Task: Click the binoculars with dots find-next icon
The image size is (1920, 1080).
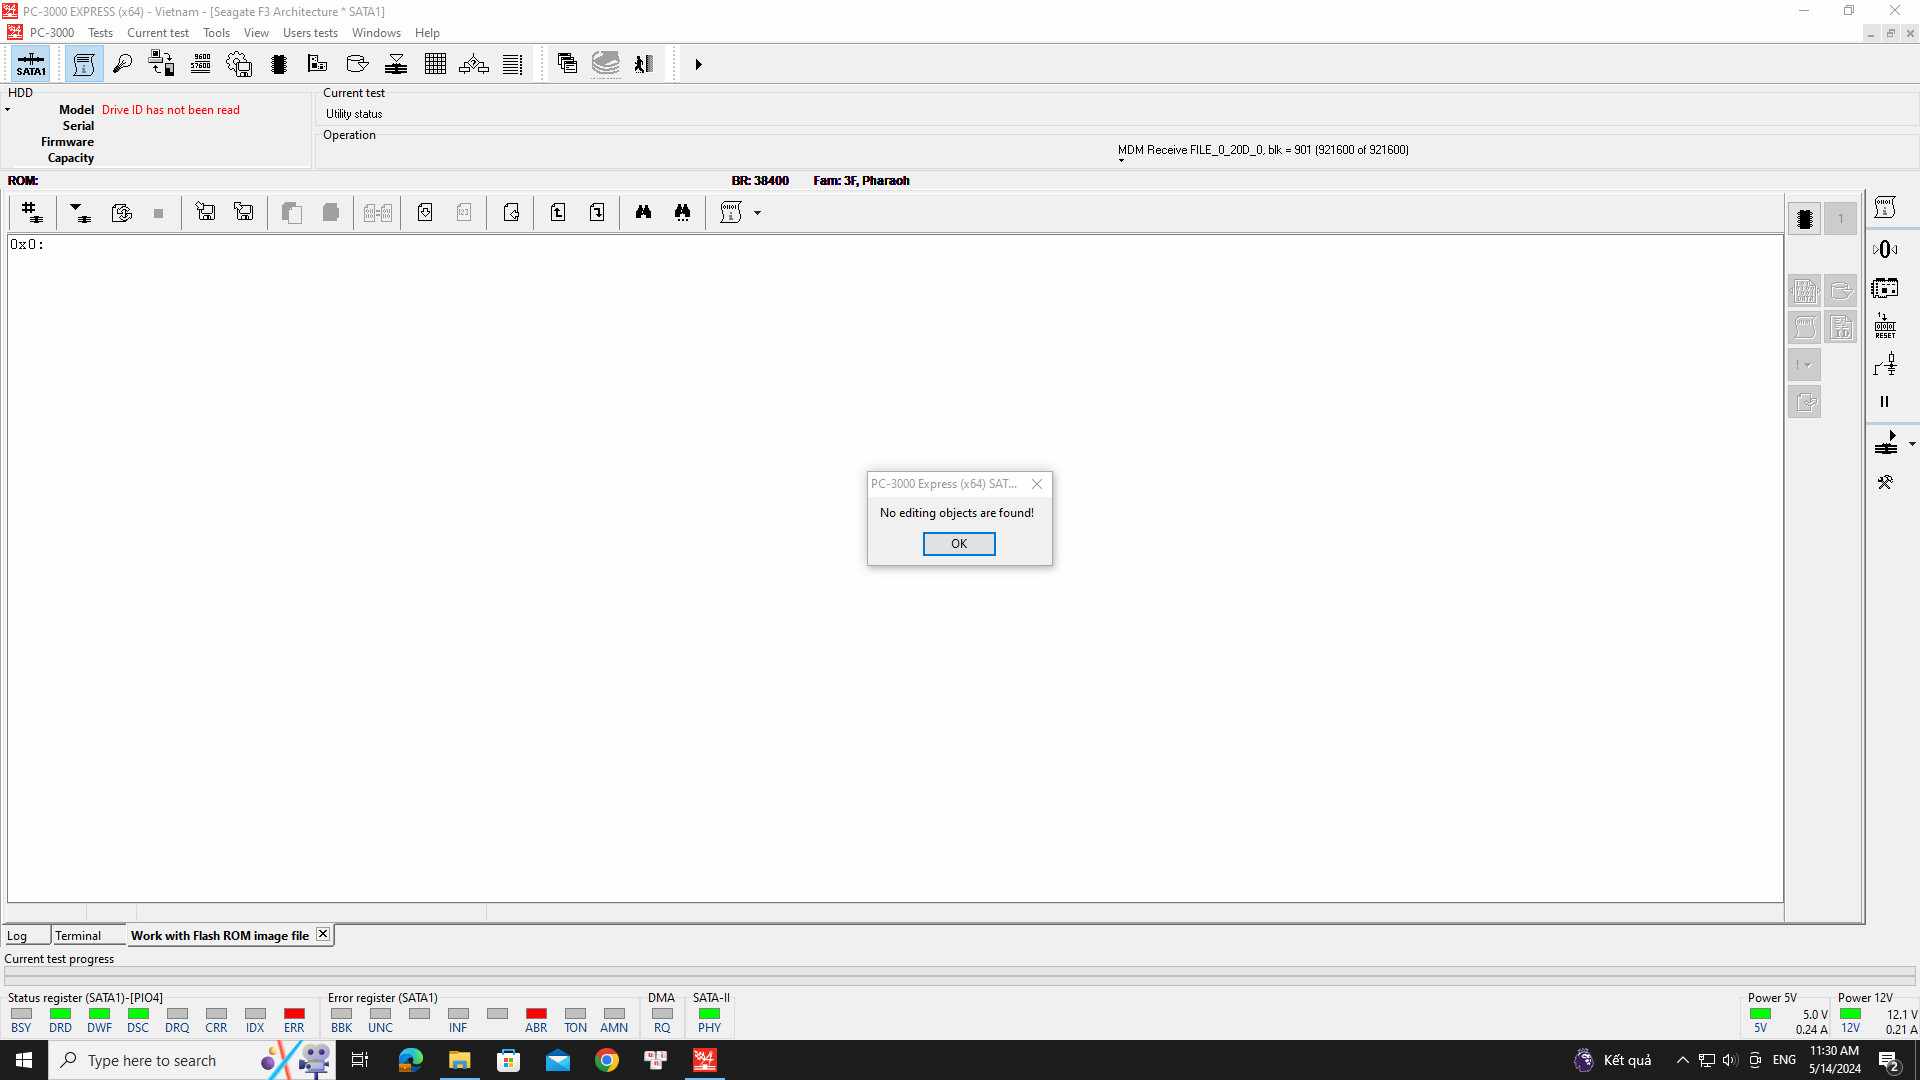Action: click(683, 213)
